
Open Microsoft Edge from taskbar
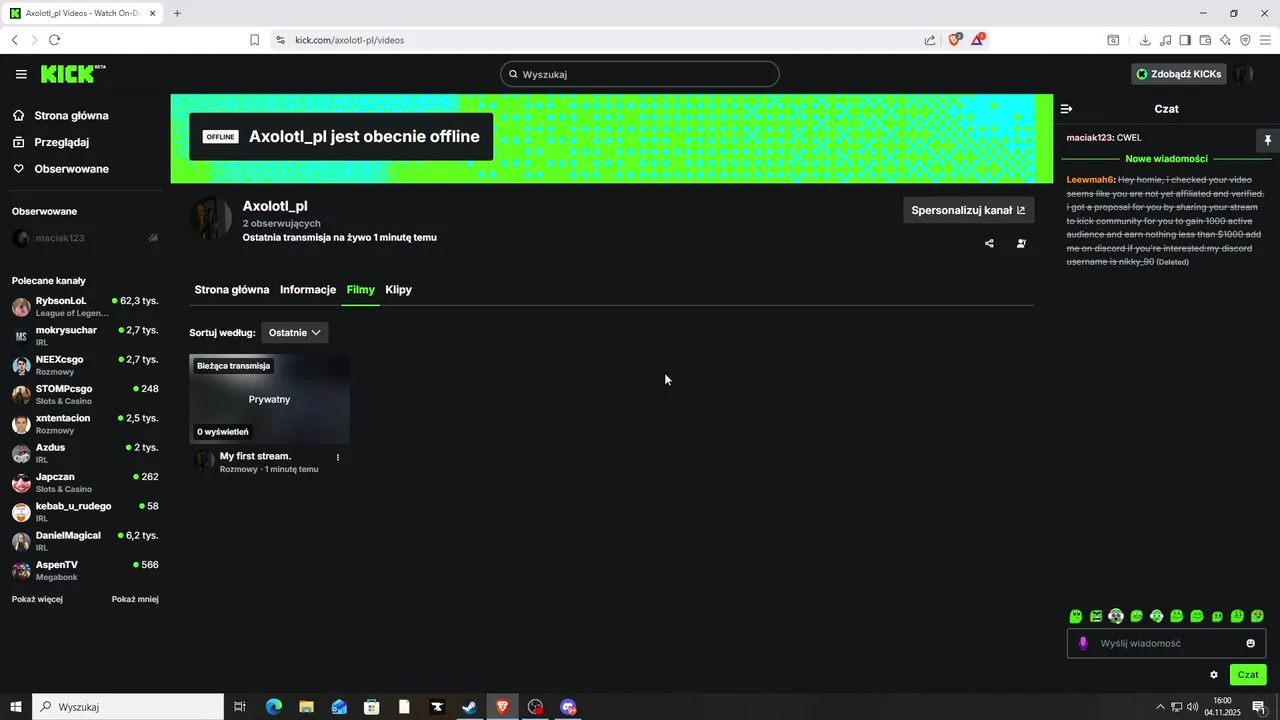[x=273, y=707]
